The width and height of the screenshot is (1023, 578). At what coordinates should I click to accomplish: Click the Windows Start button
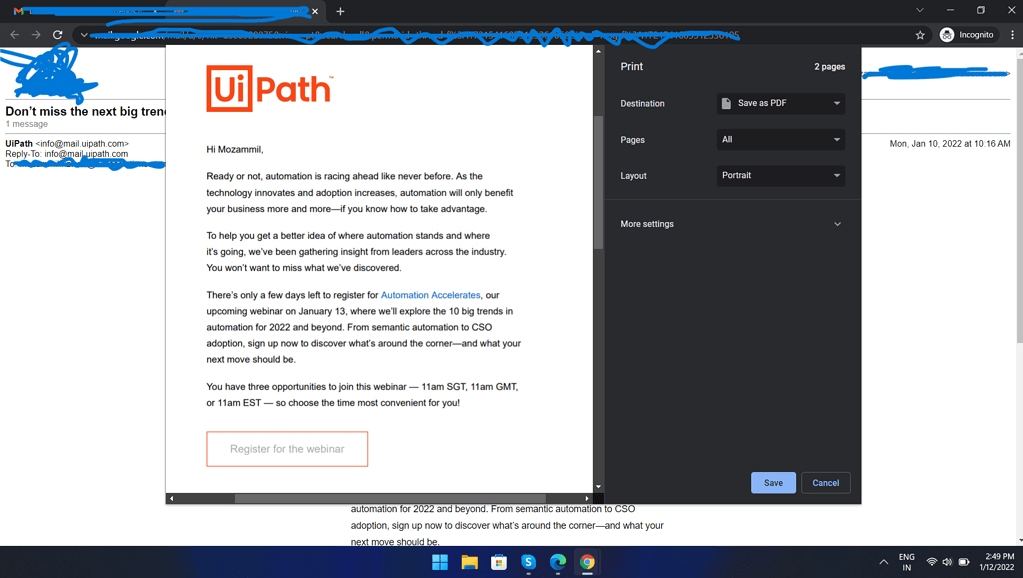pyautogui.click(x=438, y=561)
